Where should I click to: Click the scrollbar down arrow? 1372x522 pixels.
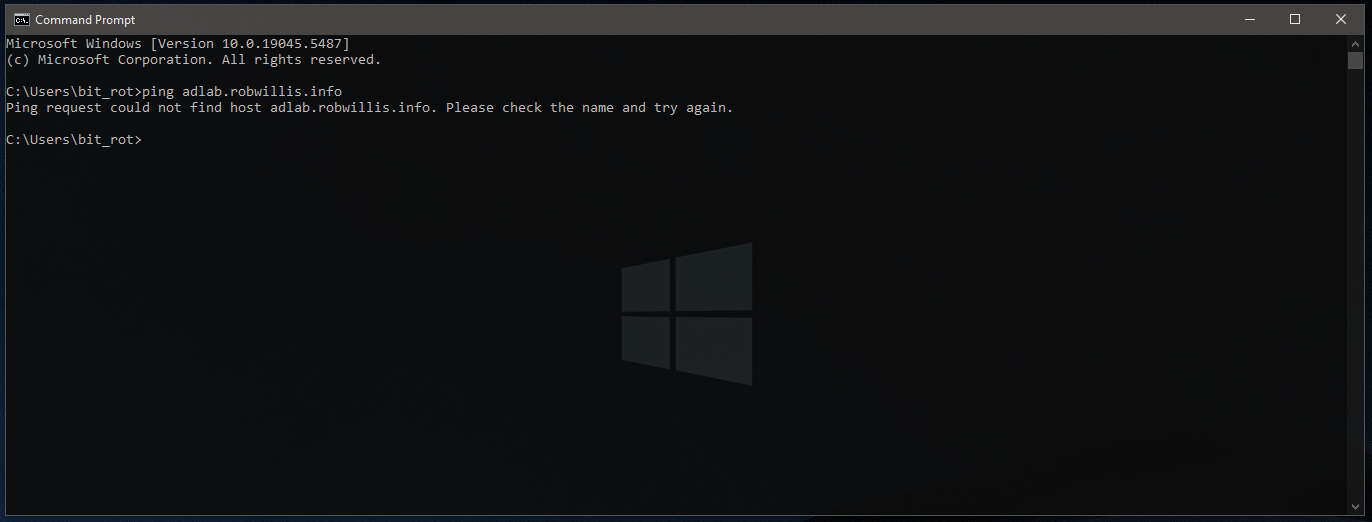1355,506
